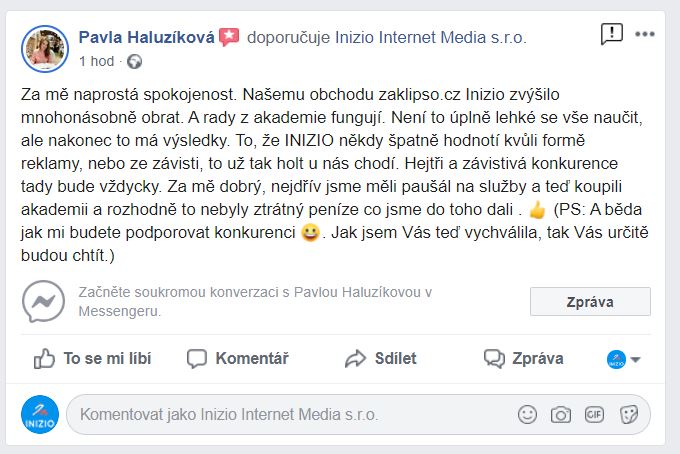This screenshot has height=454, width=680.
Task: Insert a GIF with the GIF icon
Action: (x=594, y=415)
